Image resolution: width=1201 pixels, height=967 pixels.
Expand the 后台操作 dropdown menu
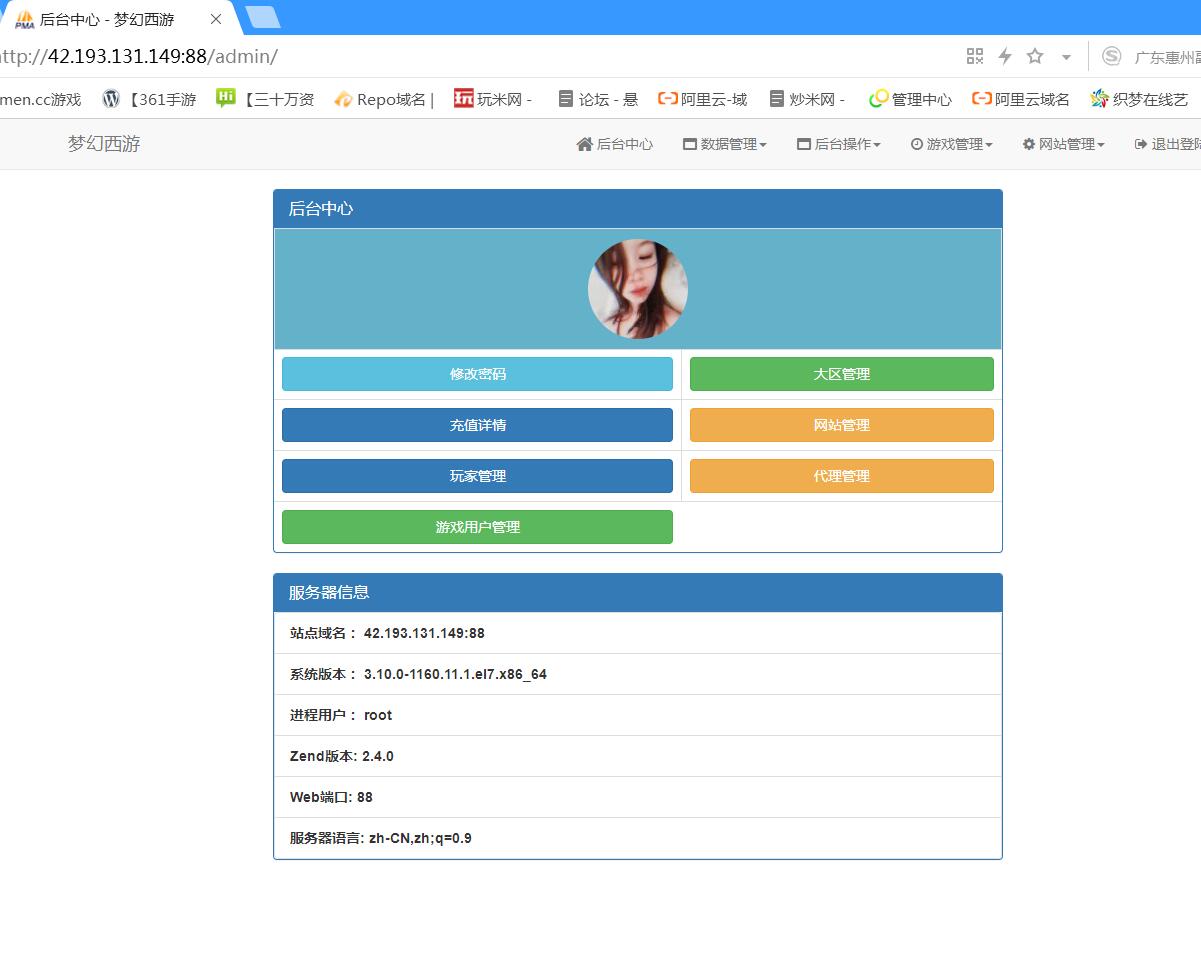[839, 144]
